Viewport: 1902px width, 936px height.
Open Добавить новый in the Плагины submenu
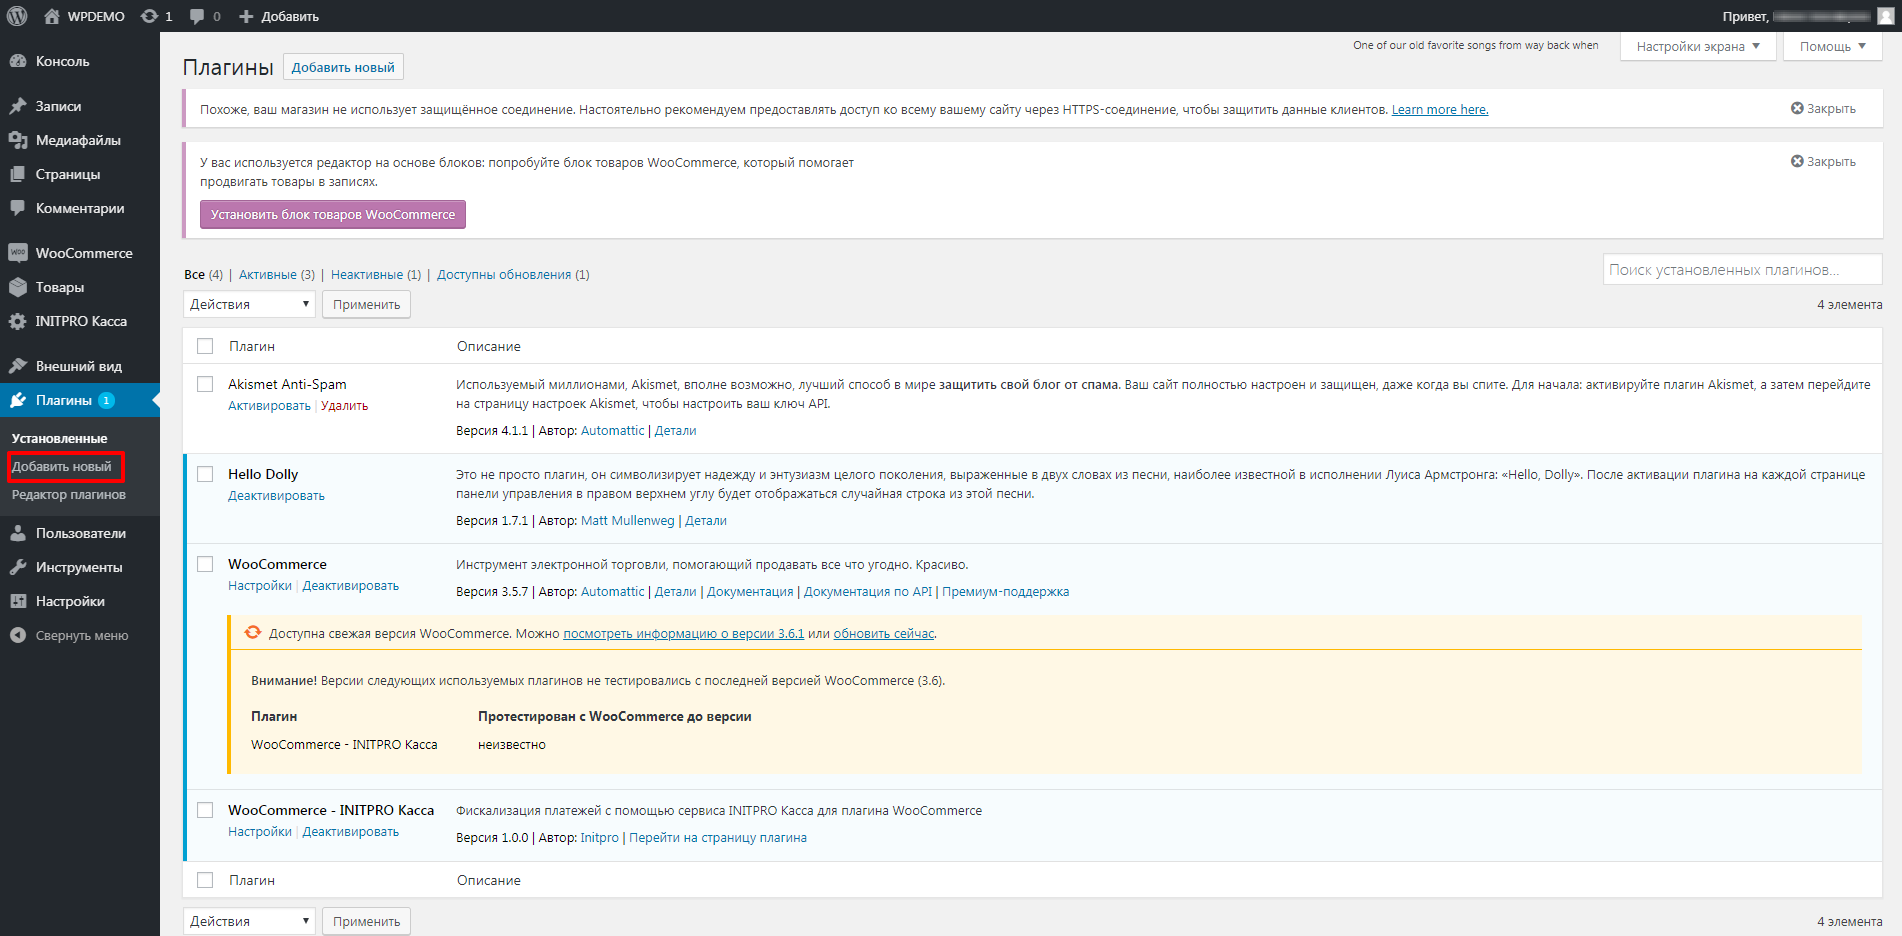pos(62,467)
